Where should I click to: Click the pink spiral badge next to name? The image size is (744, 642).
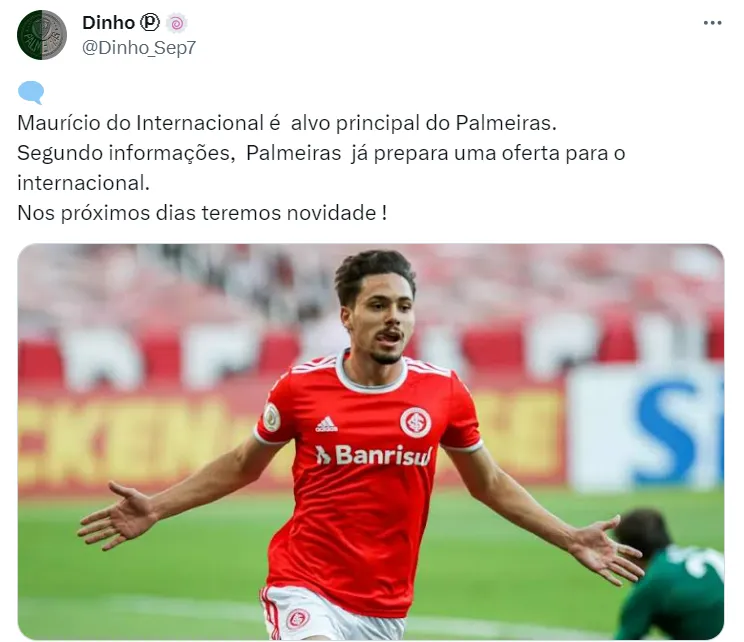pyautogui.click(x=177, y=23)
